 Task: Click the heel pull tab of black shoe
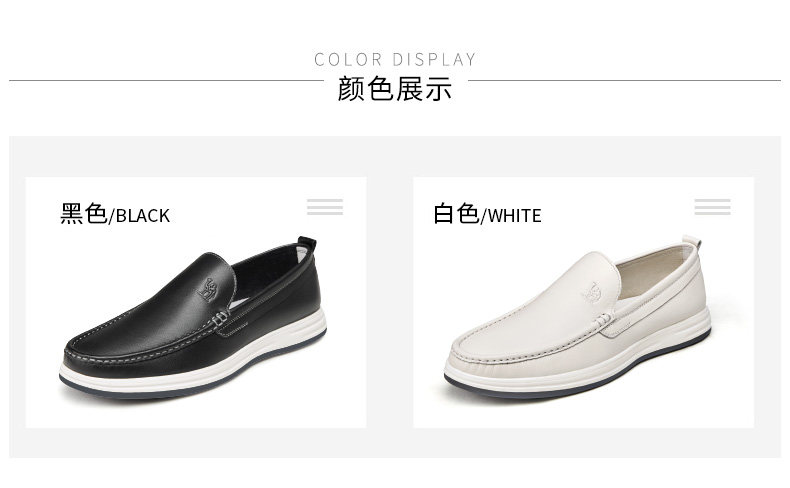click(x=307, y=243)
